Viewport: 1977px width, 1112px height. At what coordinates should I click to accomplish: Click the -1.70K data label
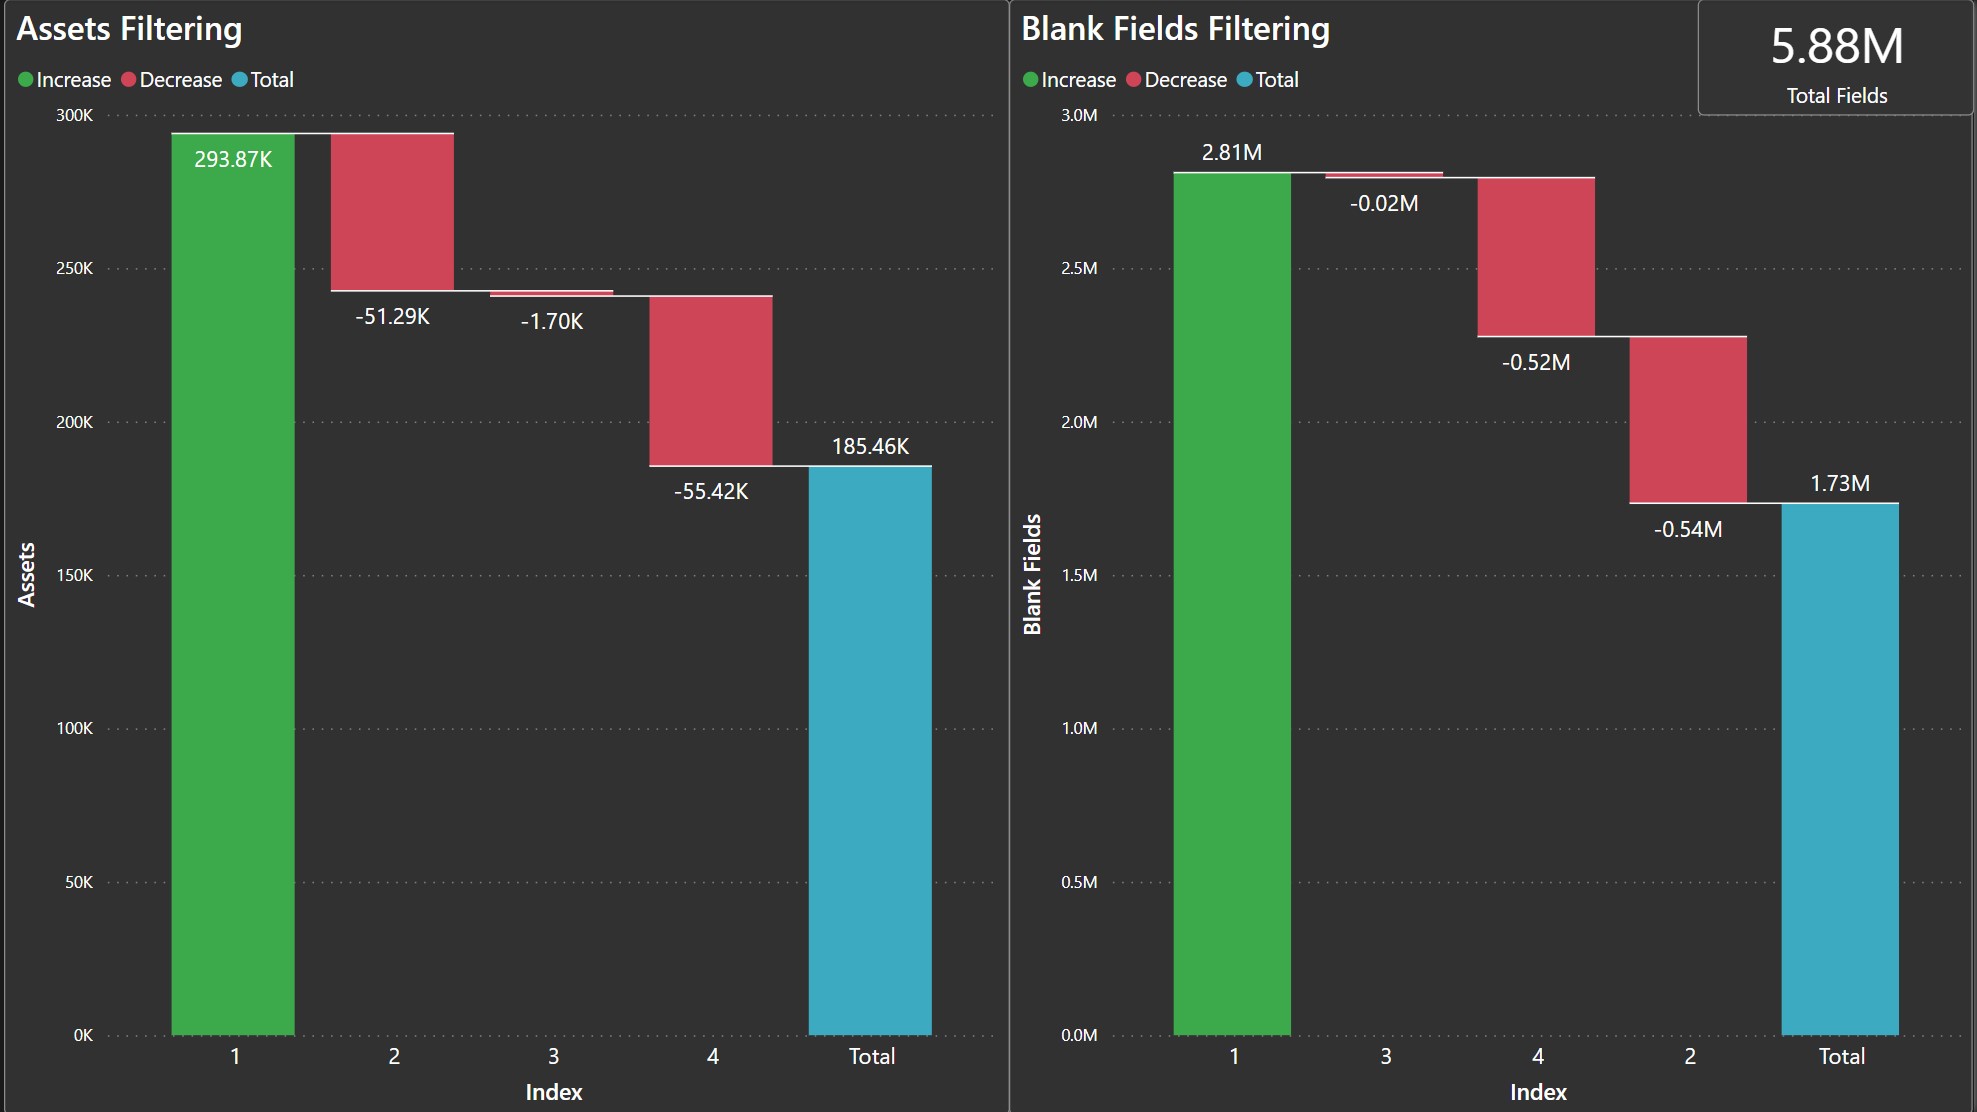552,321
